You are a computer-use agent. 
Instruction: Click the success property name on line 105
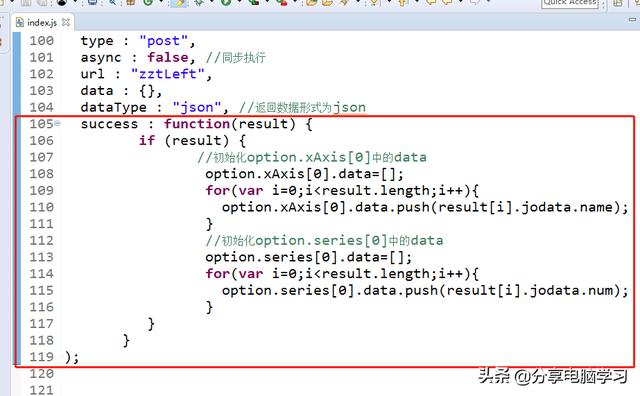109,124
